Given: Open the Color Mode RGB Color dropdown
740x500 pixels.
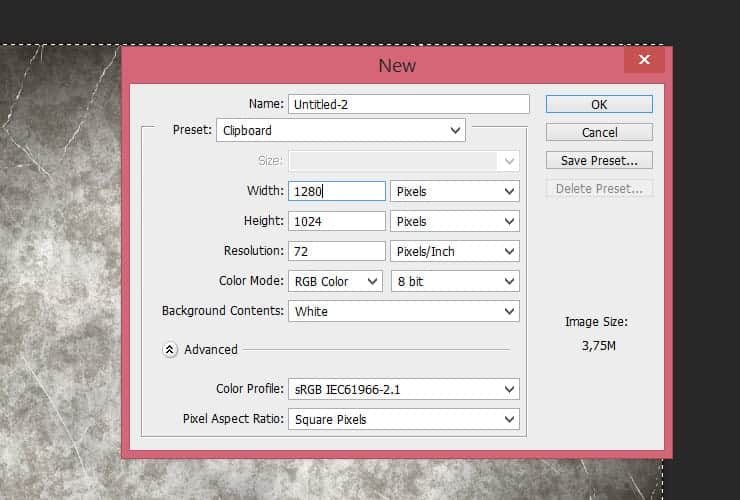Looking at the screenshot, I should point(335,281).
